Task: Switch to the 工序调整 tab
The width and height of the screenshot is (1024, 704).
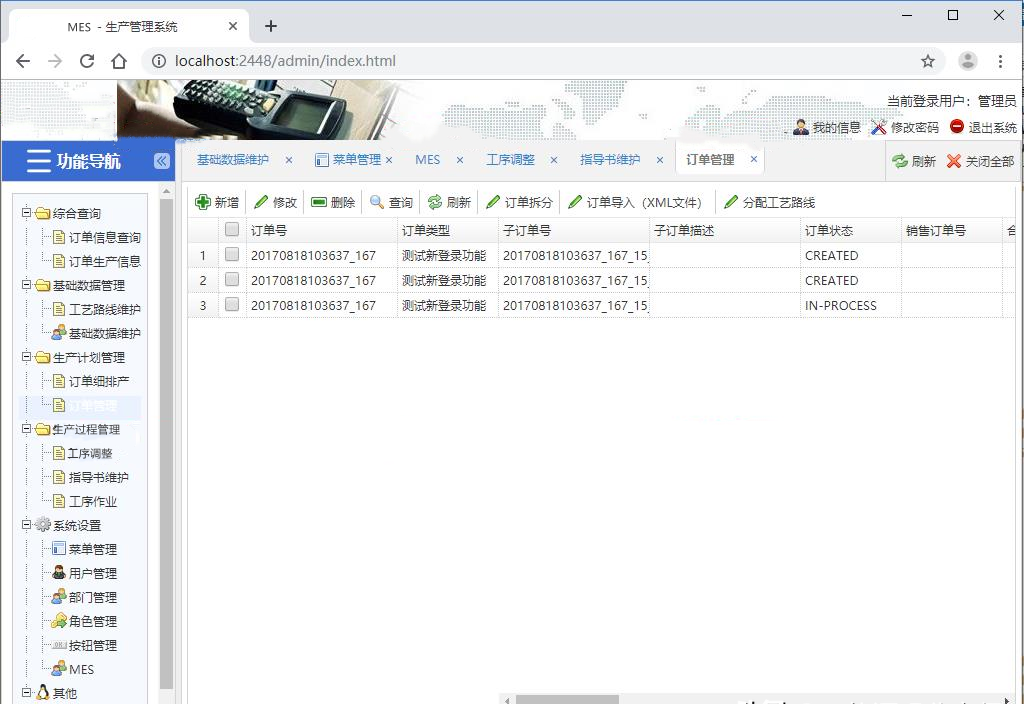Action: [511, 160]
